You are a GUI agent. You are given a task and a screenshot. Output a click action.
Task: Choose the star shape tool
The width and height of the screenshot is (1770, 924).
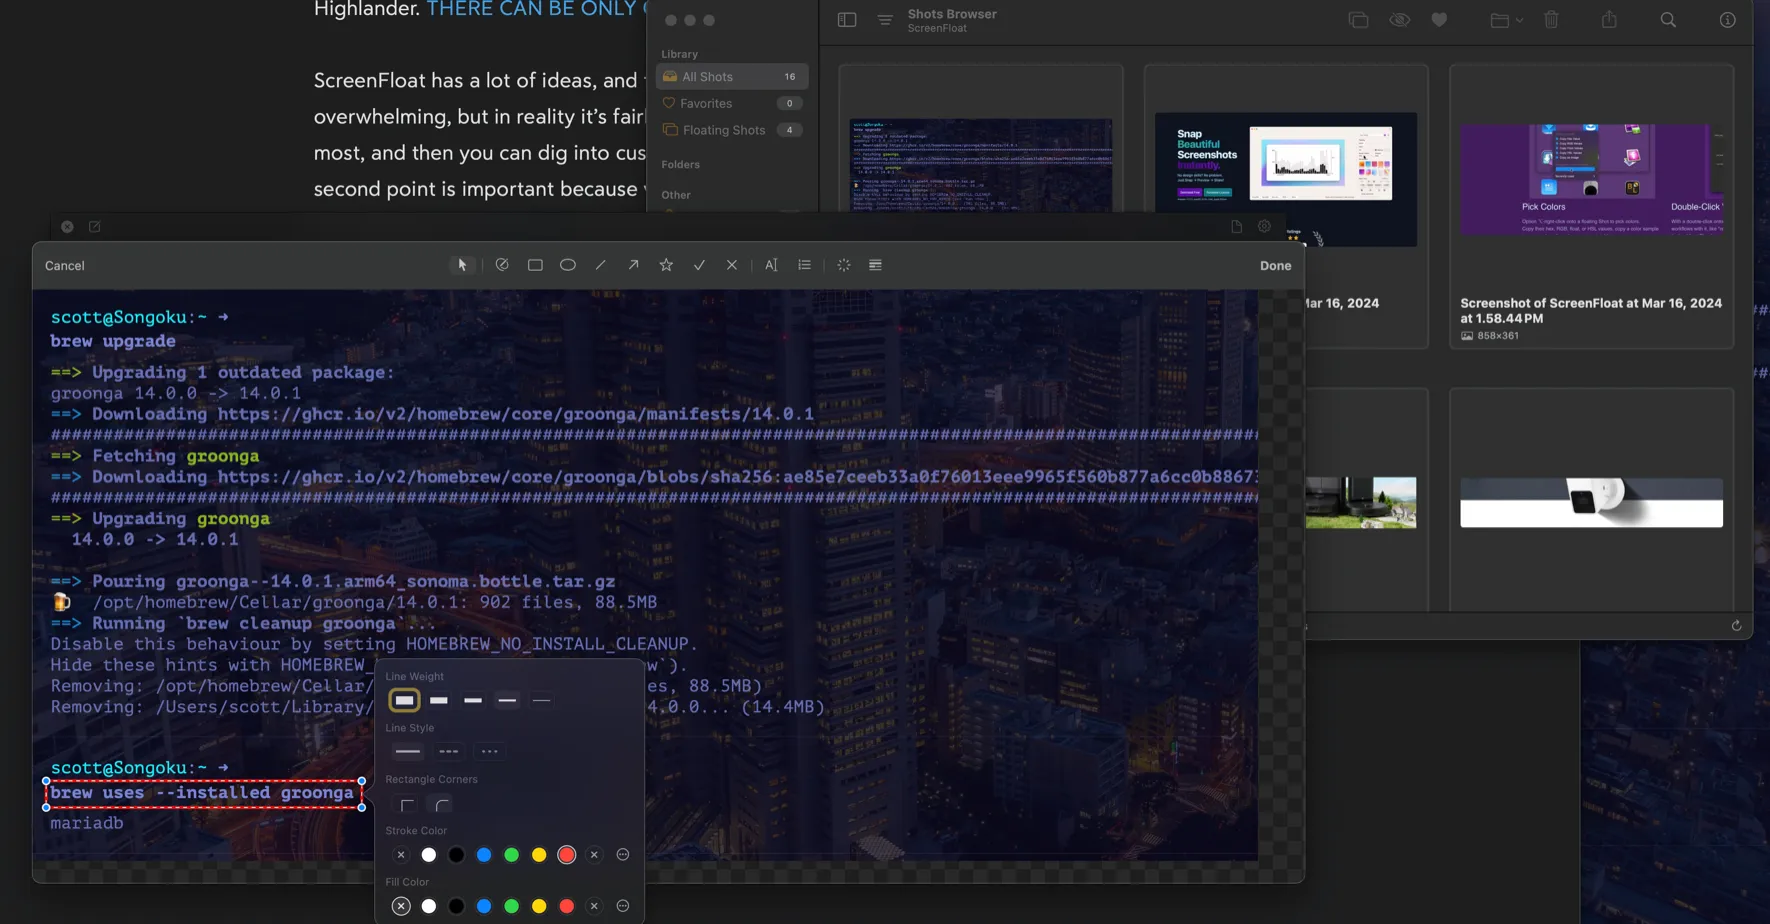pyautogui.click(x=666, y=264)
